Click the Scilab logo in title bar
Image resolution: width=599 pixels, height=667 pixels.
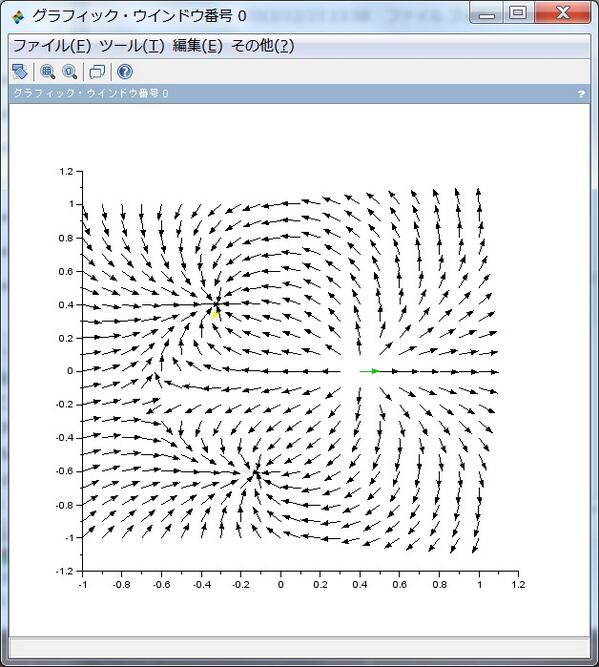(x=18, y=17)
